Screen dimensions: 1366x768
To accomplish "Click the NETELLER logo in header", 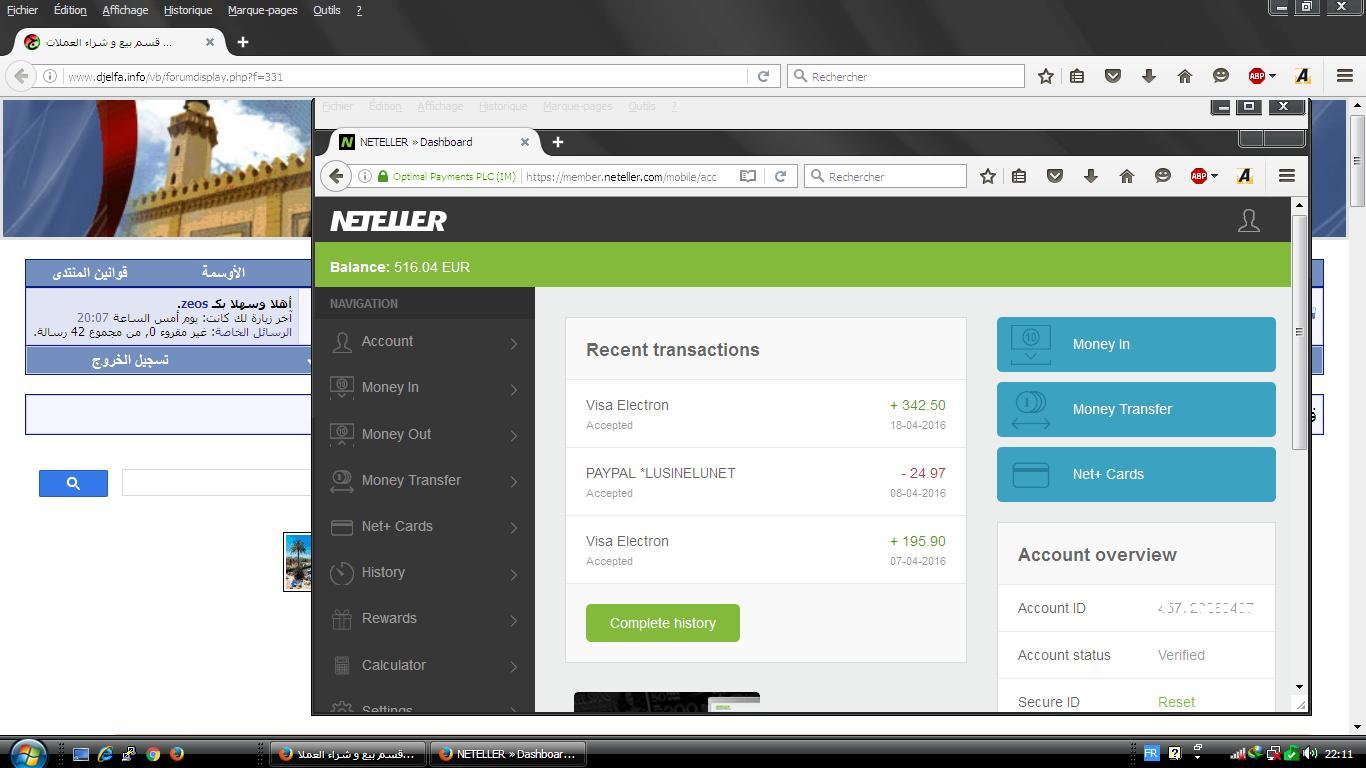I will click(x=388, y=220).
